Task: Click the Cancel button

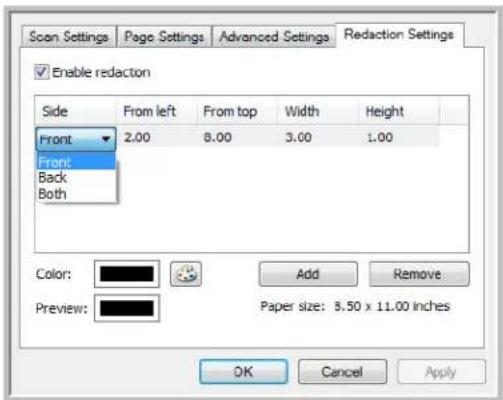Action: (342, 372)
